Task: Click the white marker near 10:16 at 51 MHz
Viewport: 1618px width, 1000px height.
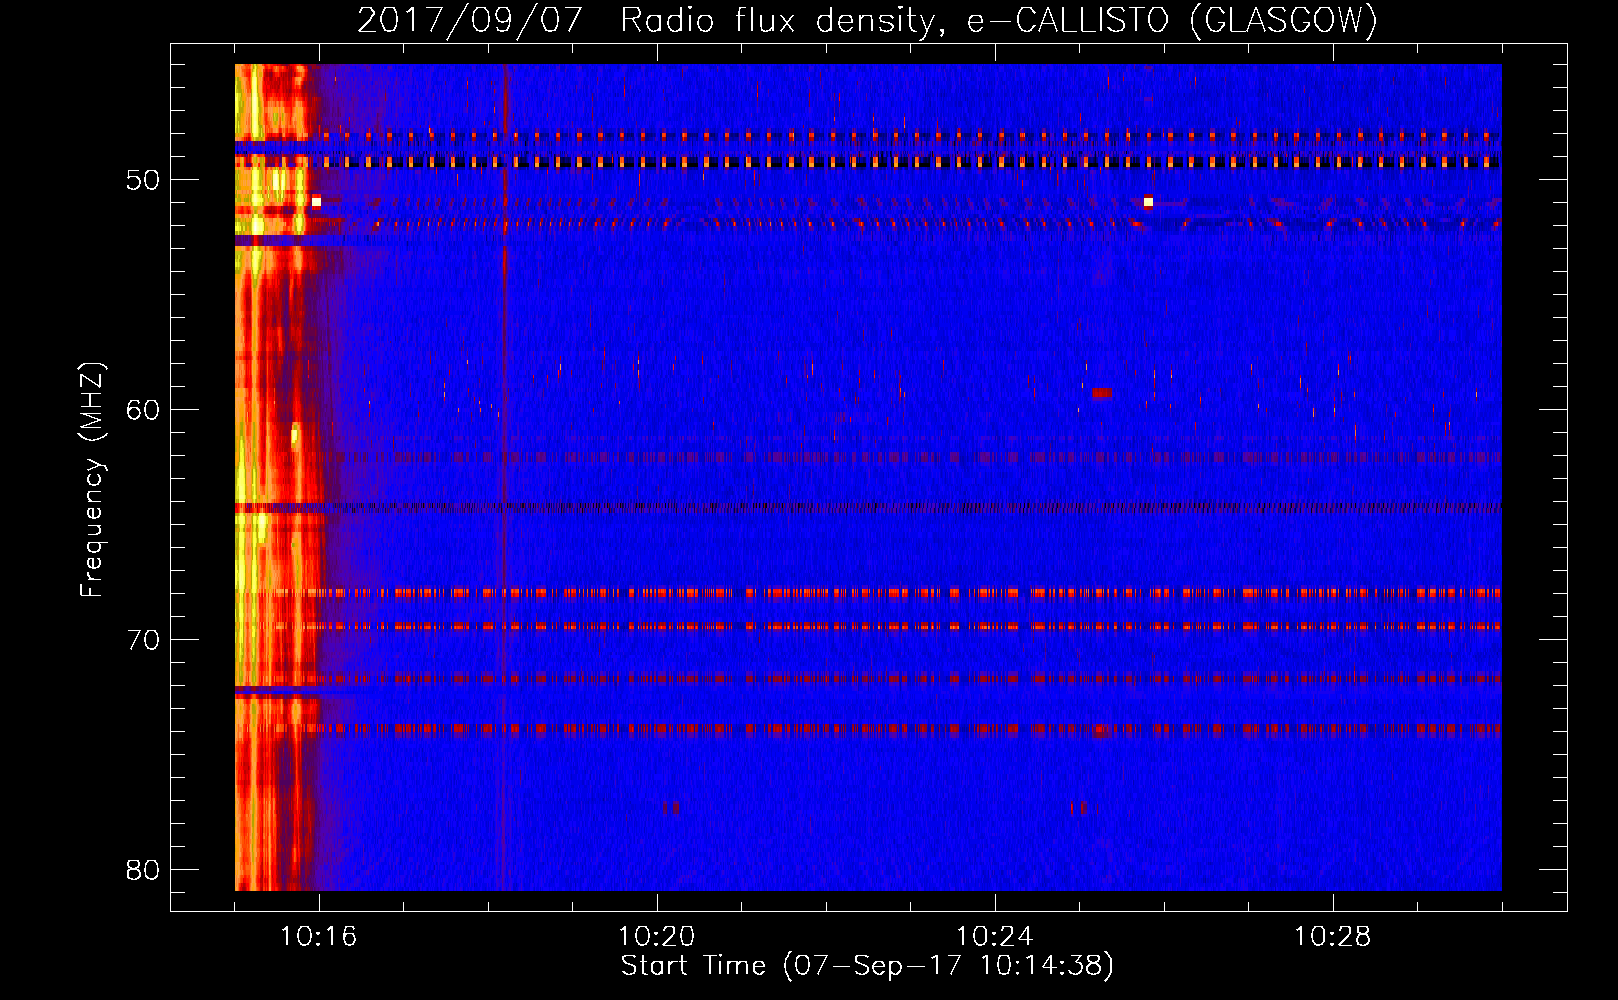Action: (316, 201)
